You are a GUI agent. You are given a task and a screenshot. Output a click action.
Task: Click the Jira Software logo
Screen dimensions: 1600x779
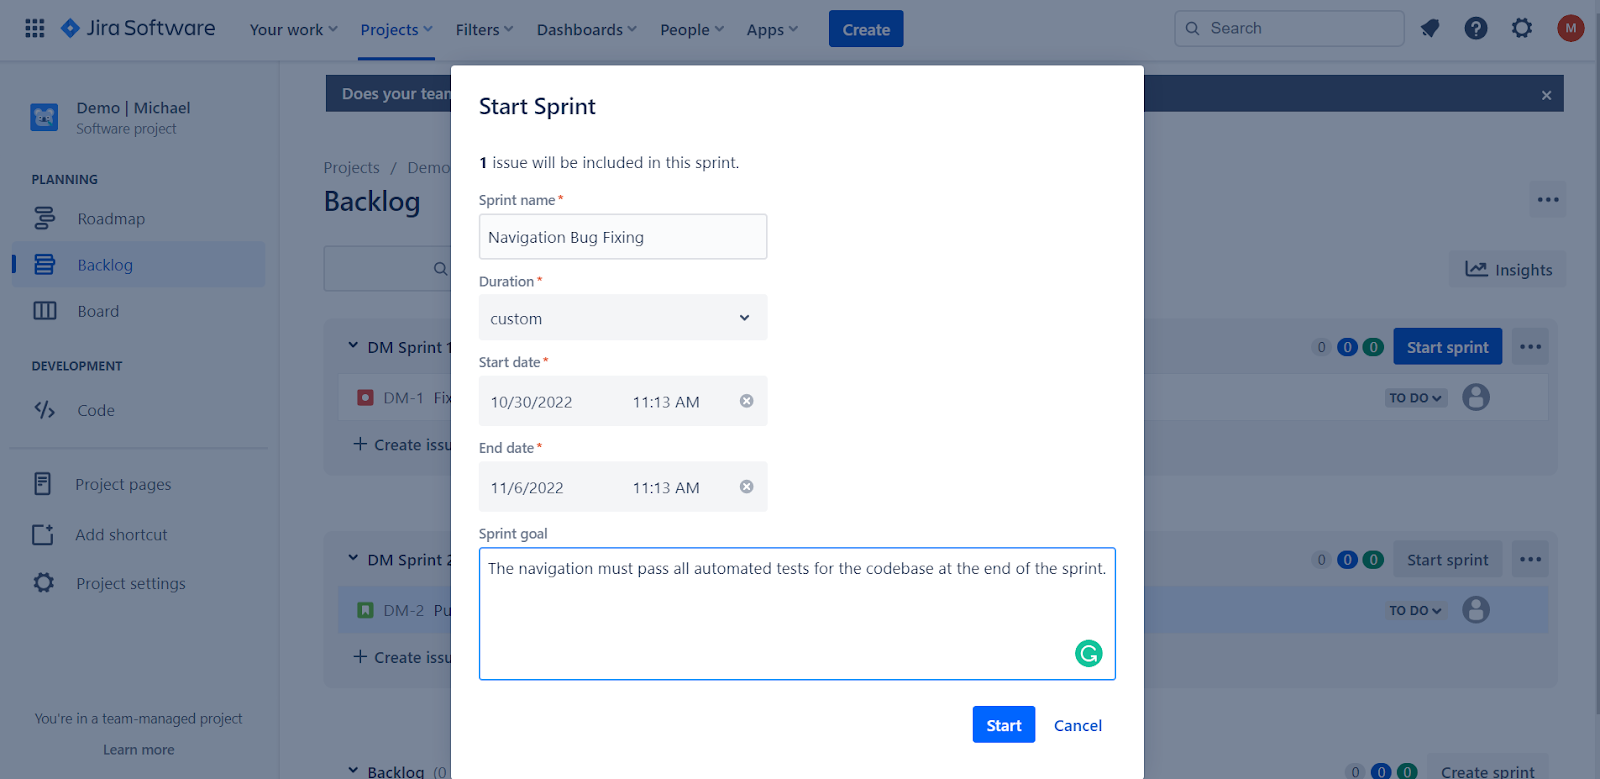pos(139,29)
